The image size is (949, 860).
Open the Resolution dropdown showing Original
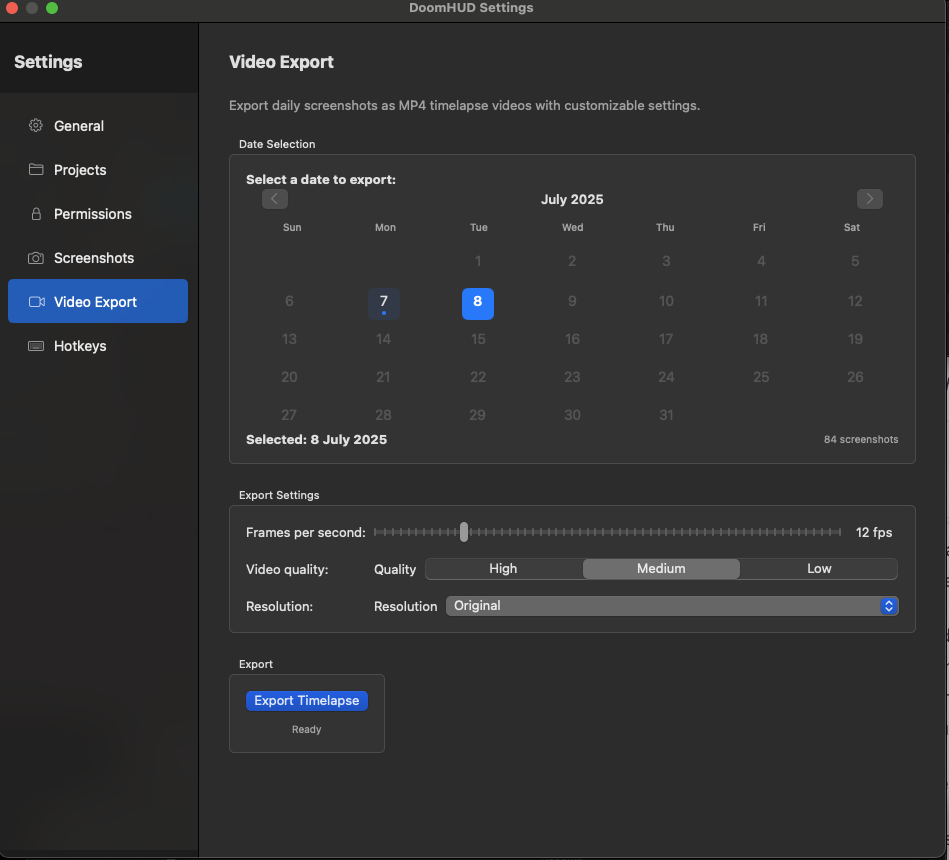[x=672, y=606]
